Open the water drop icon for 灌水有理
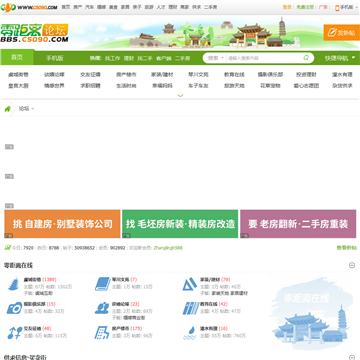 [x=190, y=333]
